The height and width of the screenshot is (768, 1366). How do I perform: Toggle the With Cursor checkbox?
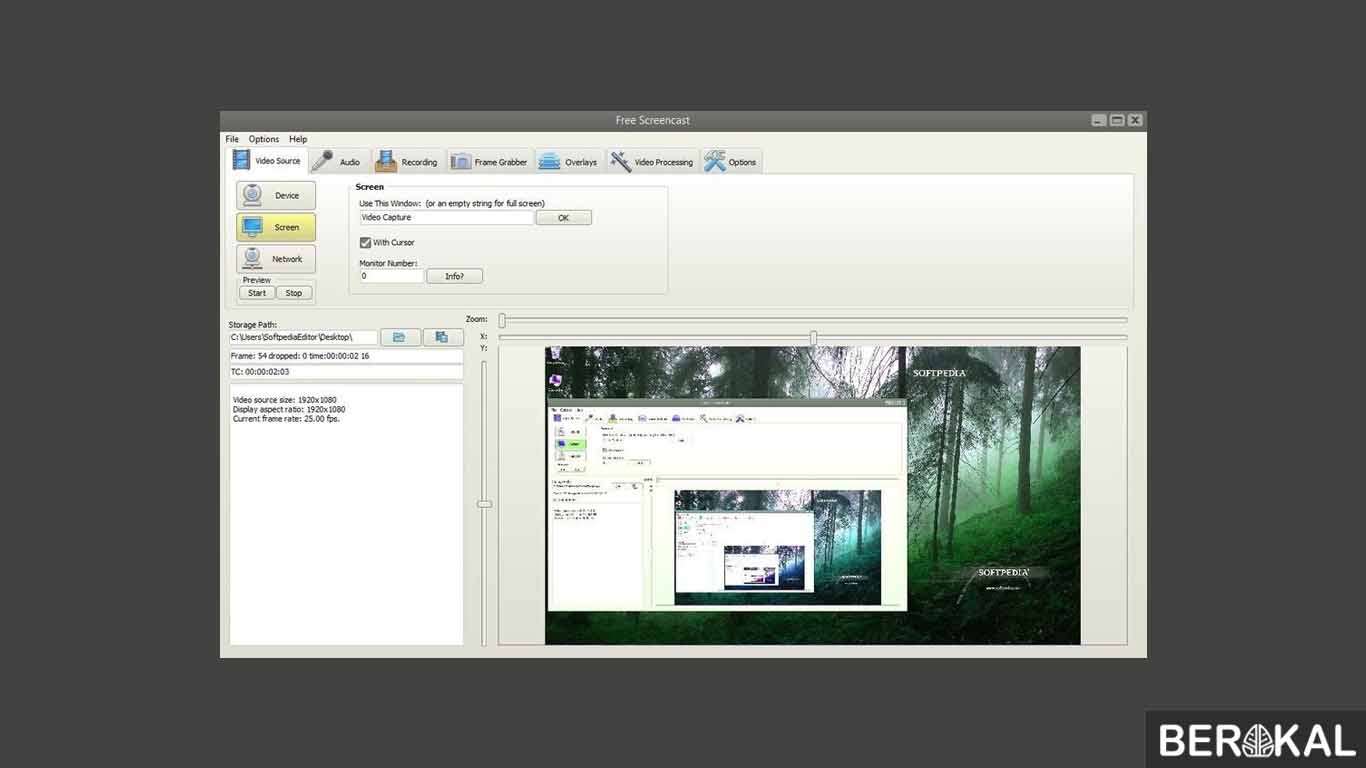click(x=366, y=243)
